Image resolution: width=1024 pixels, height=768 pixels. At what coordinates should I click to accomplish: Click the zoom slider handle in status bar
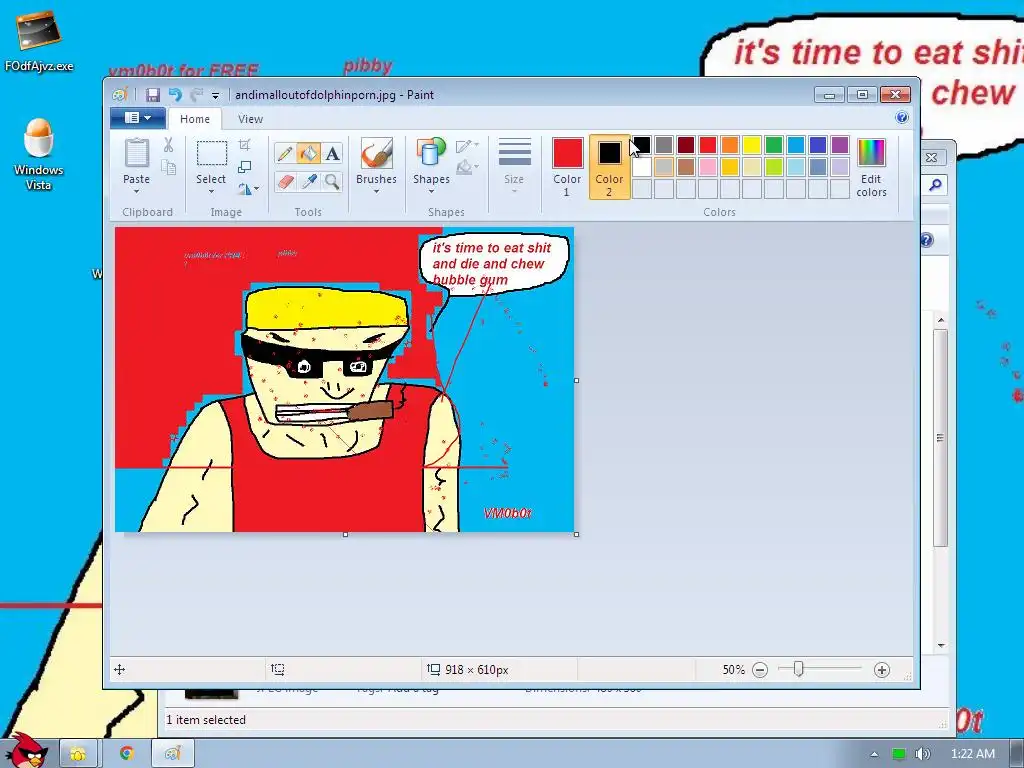pos(798,669)
